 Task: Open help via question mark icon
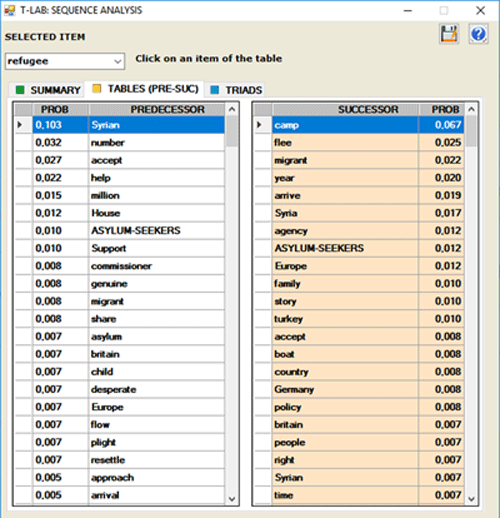[478, 34]
